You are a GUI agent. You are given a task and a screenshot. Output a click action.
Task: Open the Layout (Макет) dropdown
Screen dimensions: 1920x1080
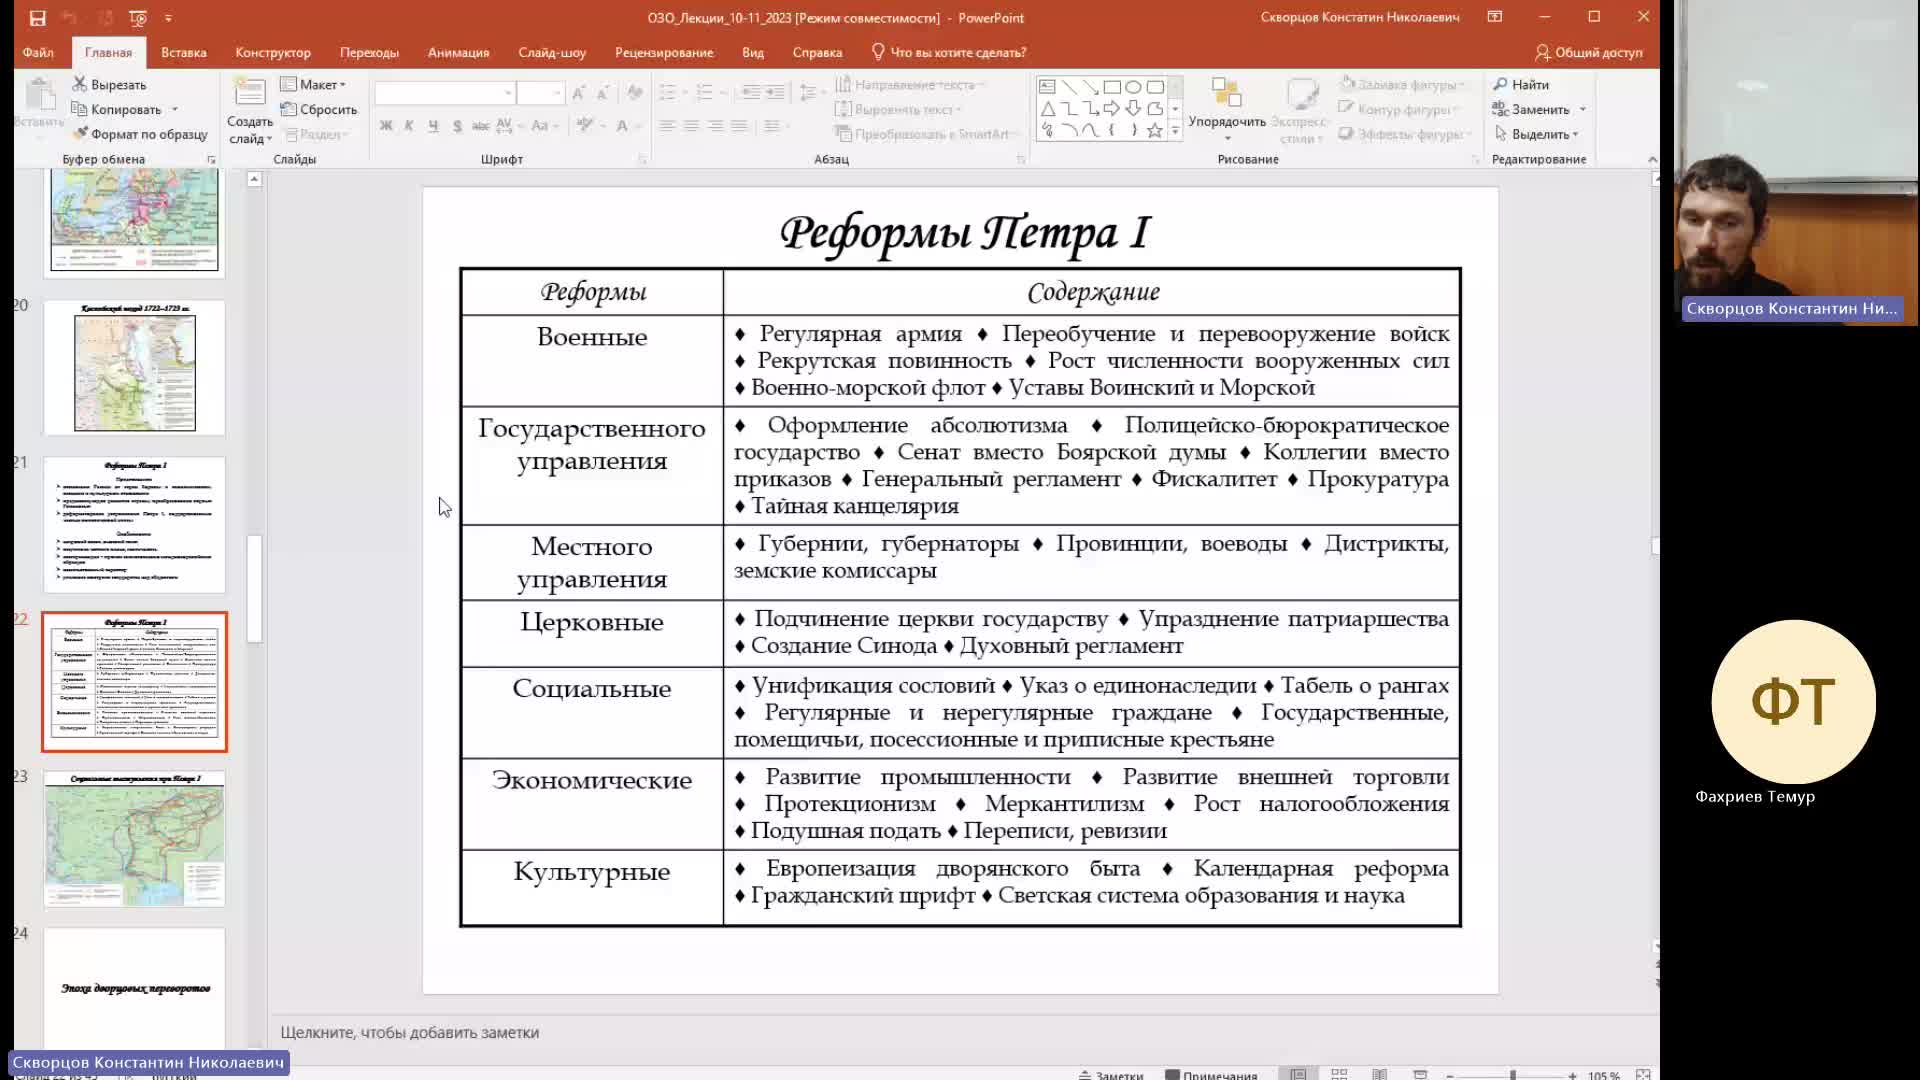click(x=313, y=84)
